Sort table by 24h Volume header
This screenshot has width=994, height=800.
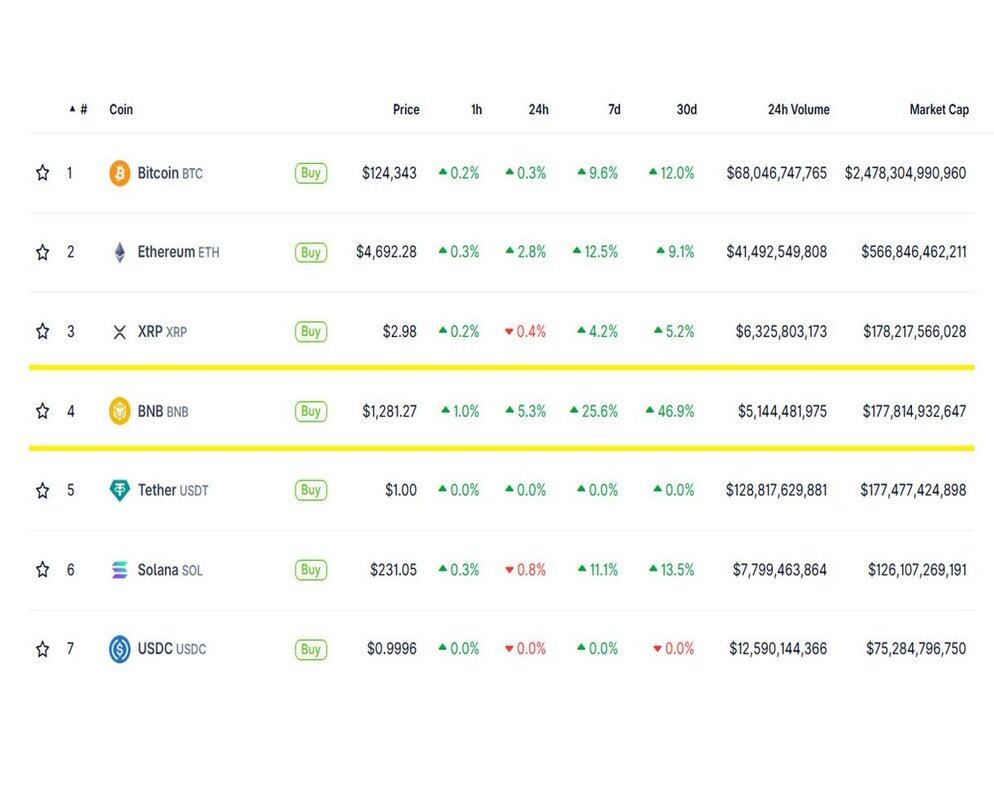[798, 110]
